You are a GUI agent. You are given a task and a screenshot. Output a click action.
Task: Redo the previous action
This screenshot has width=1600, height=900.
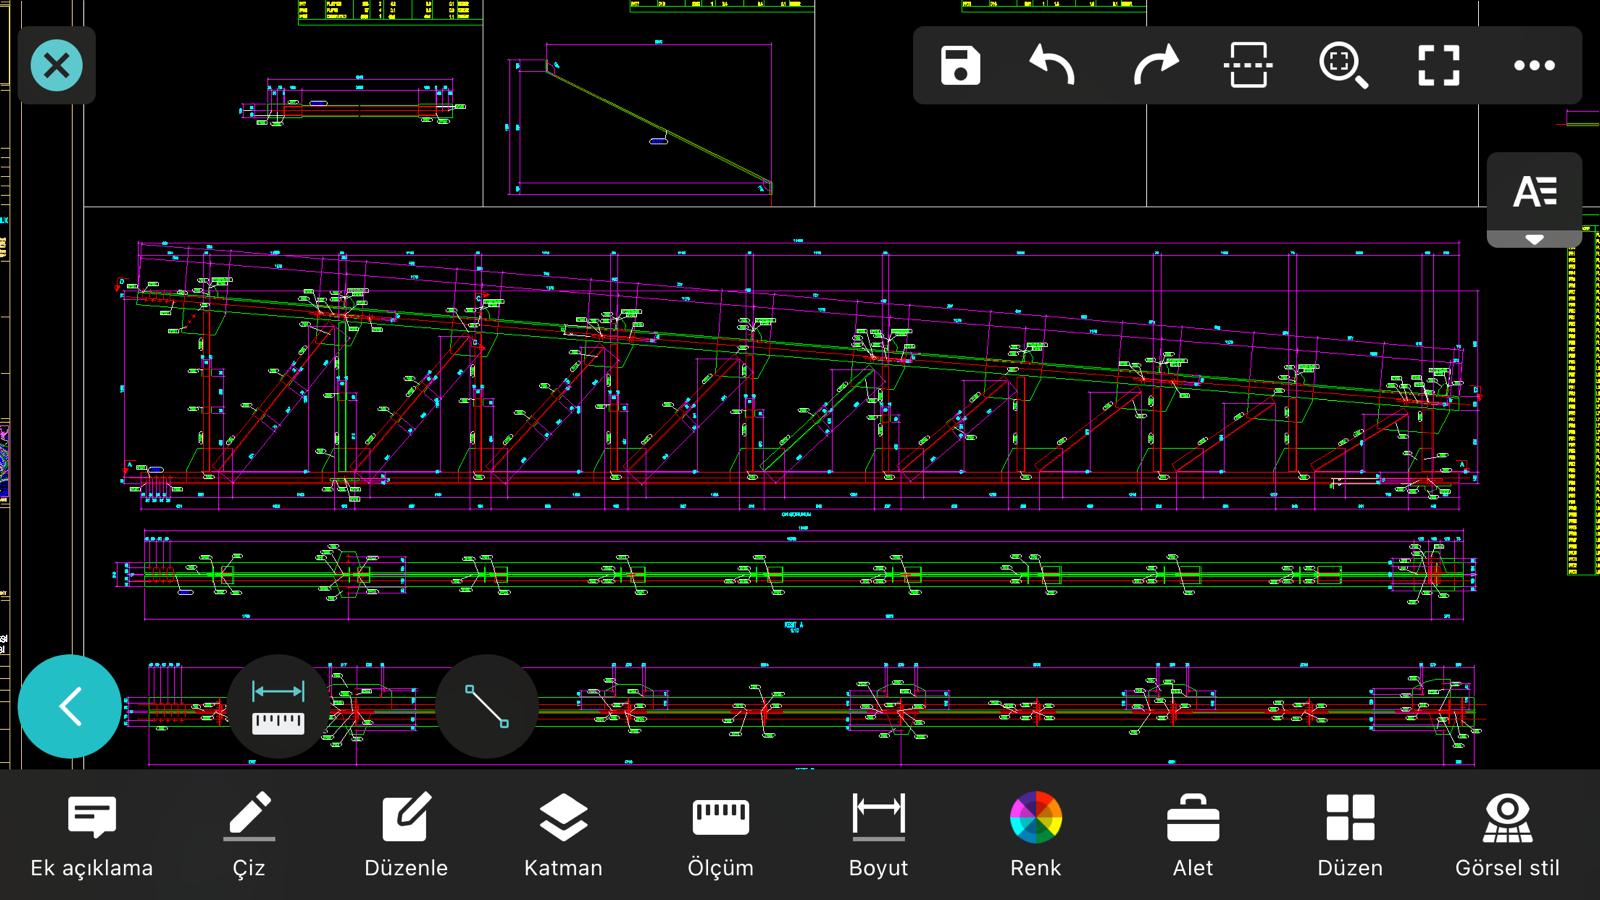tap(1155, 66)
